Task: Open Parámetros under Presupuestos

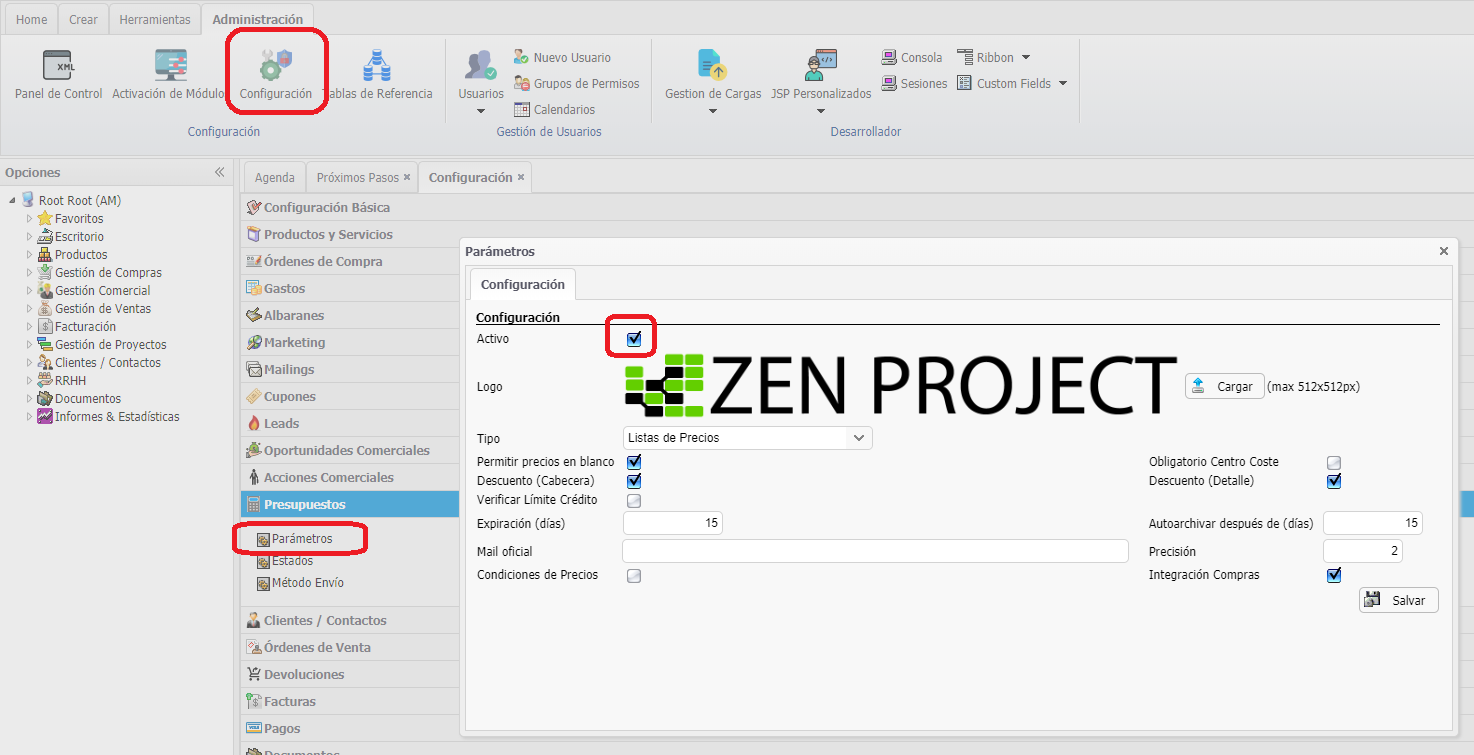Action: pos(301,539)
